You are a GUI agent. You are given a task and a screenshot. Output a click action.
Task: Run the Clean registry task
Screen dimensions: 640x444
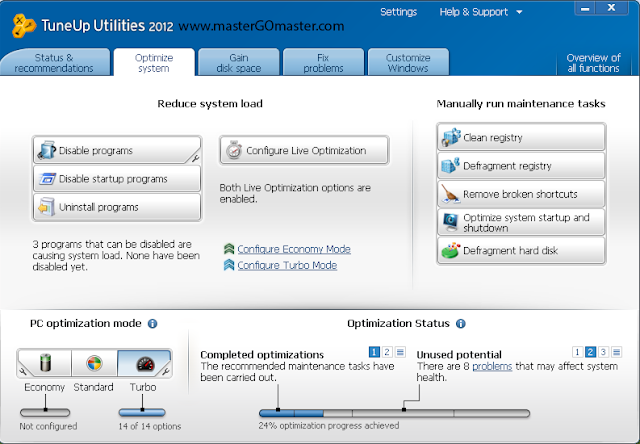click(x=521, y=137)
